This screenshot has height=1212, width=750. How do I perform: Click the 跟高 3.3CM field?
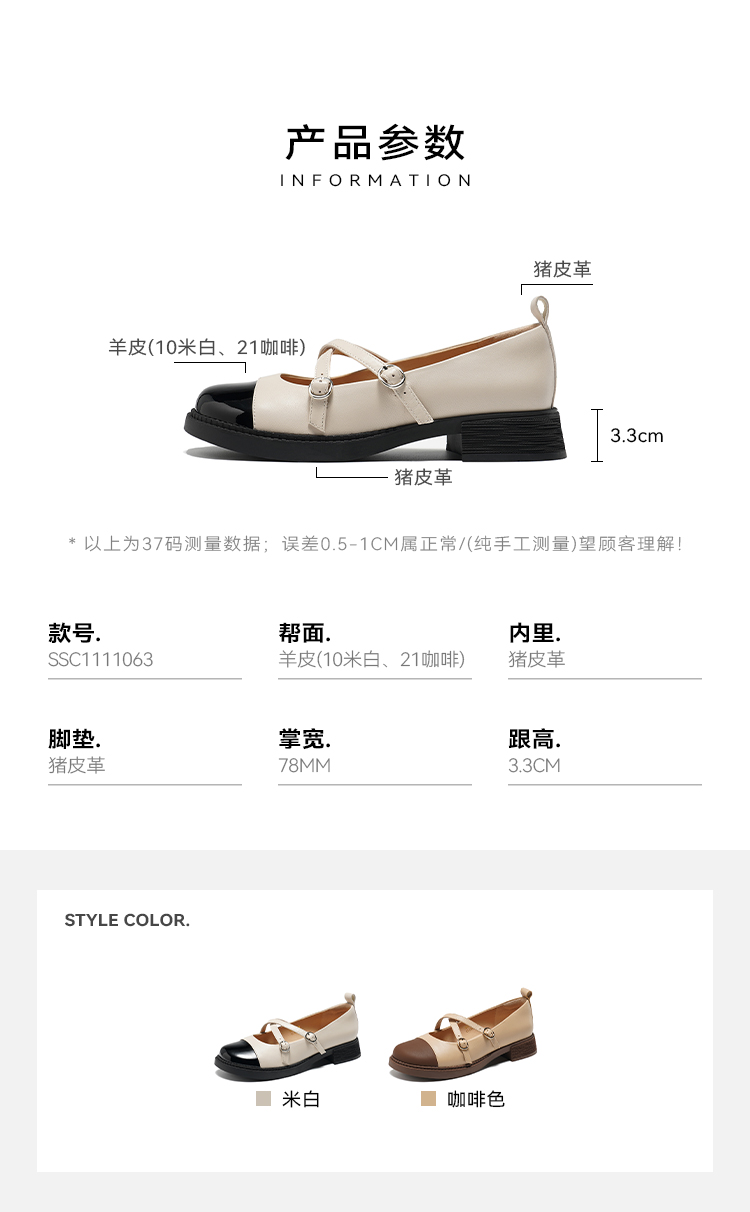coord(605,756)
